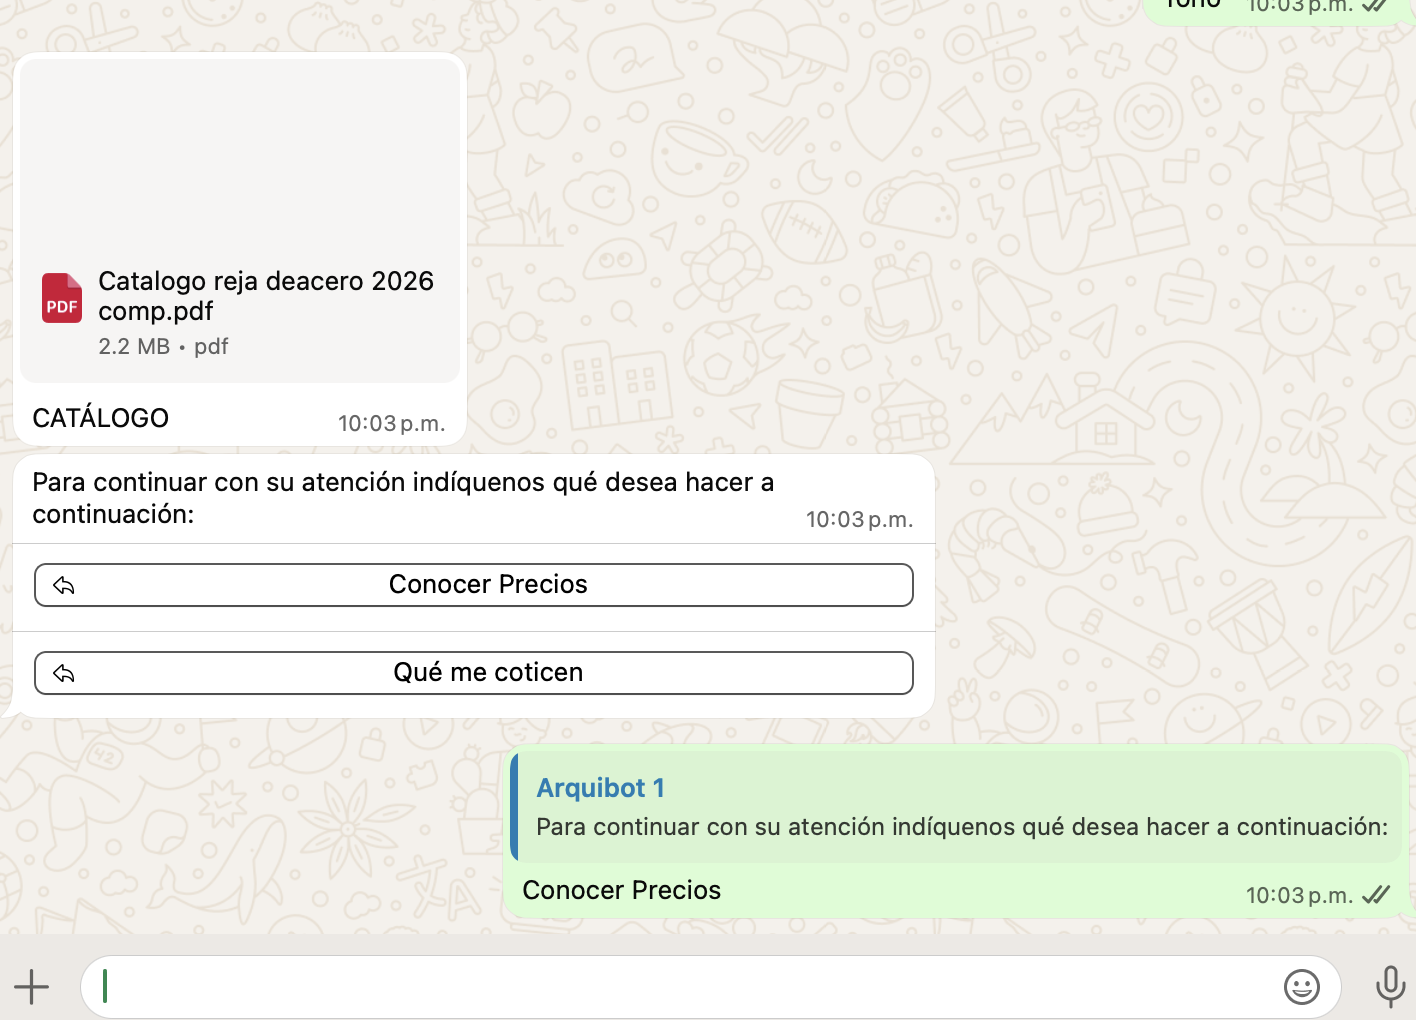Click reply arrow on Conocer Precios button

(64, 586)
